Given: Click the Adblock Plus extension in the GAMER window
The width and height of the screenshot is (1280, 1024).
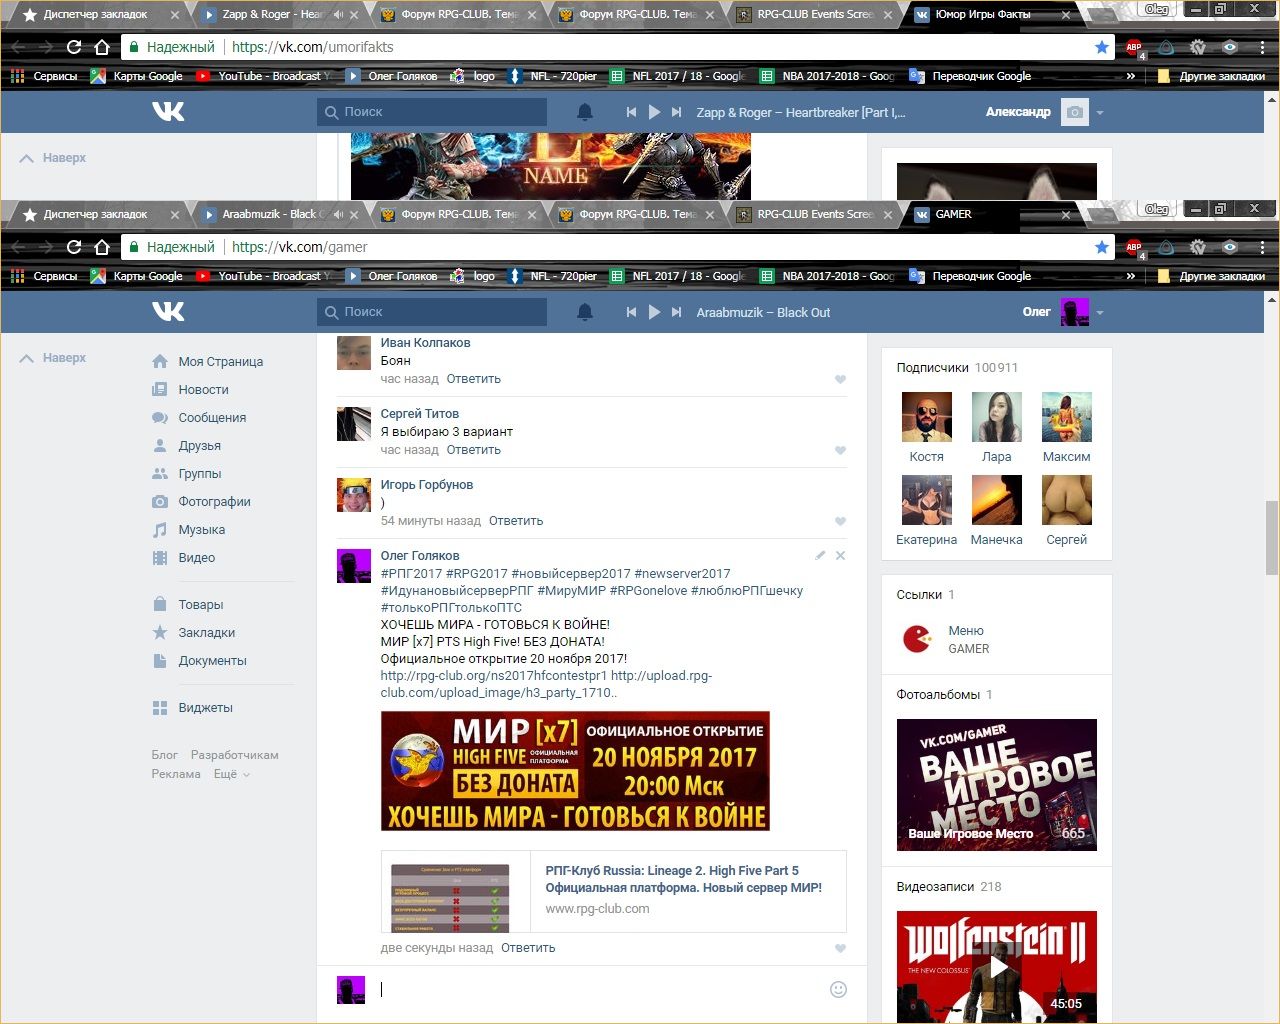Looking at the screenshot, I should [x=1134, y=247].
